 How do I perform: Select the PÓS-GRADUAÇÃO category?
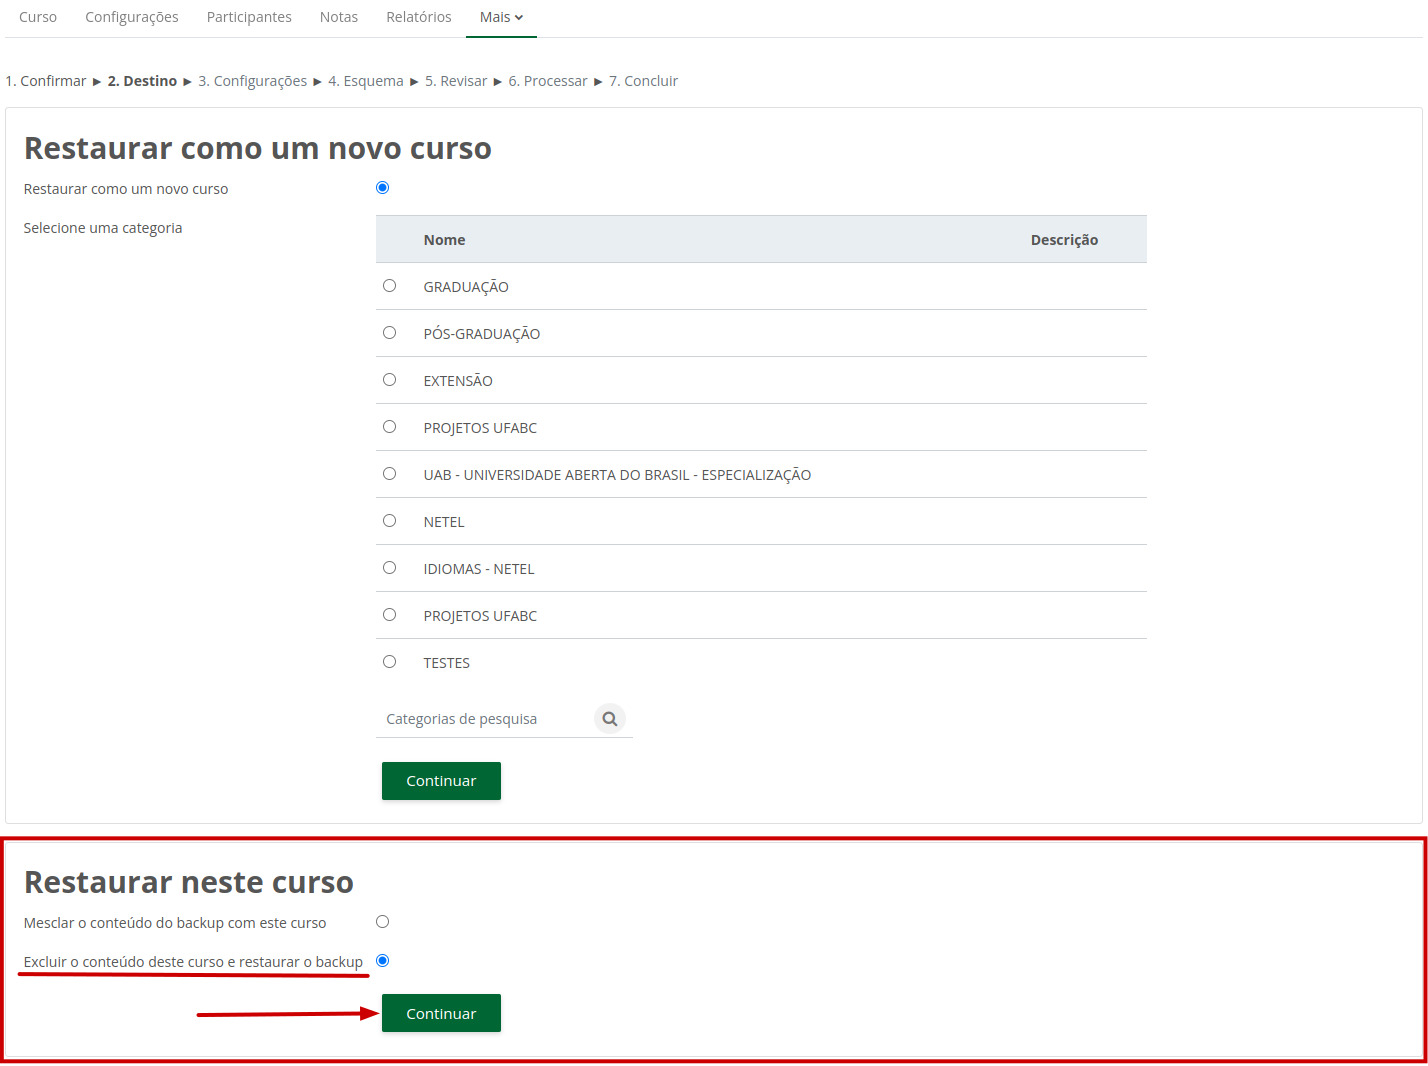point(390,332)
